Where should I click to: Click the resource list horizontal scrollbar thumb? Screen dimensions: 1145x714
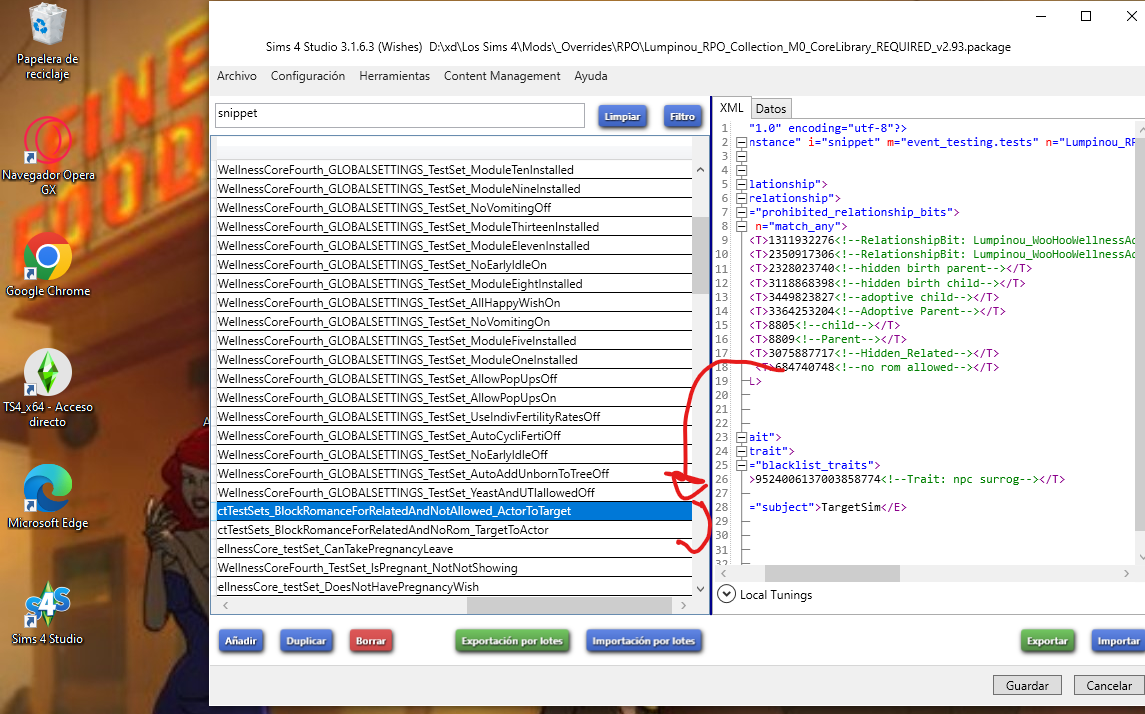pyautogui.click(x=569, y=605)
